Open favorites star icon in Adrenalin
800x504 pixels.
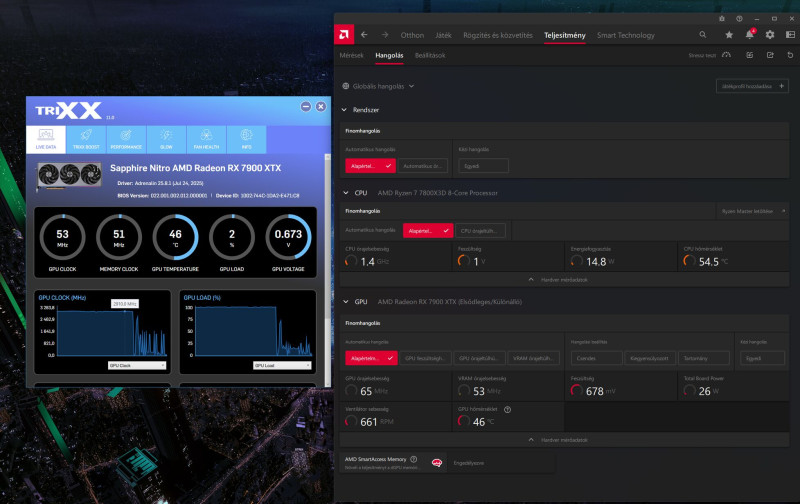tap(729, 35)
